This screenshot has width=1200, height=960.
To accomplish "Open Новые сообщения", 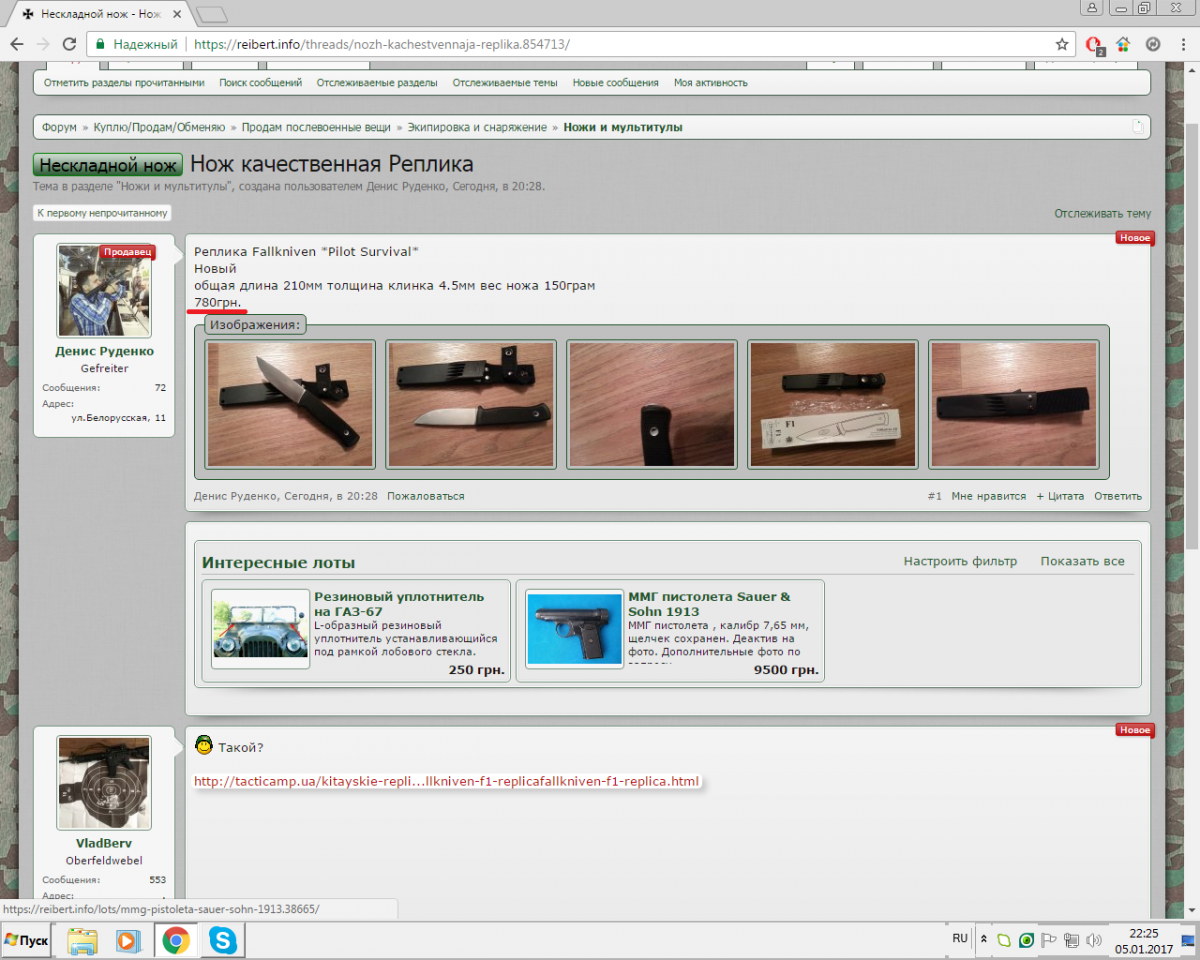I will point(615,83).
